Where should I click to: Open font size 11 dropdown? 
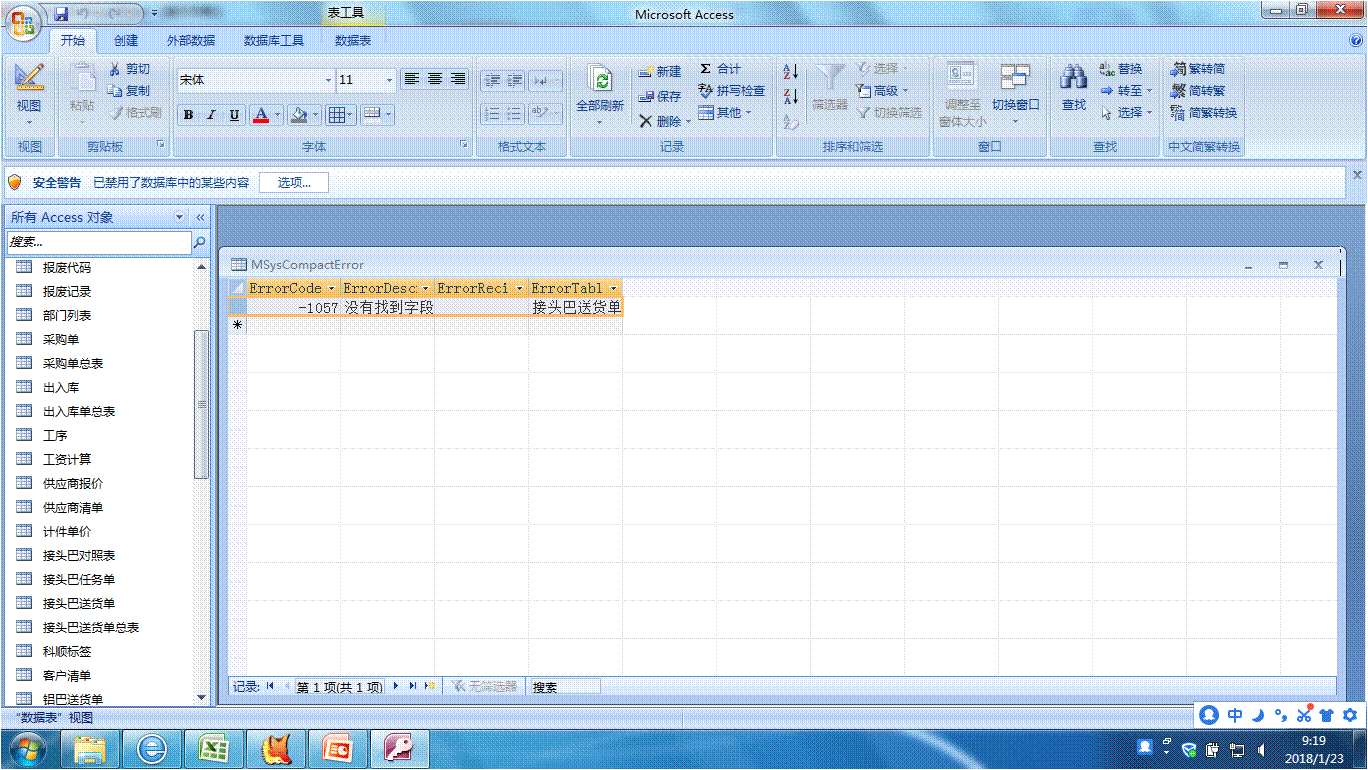(x=390, y=80)
